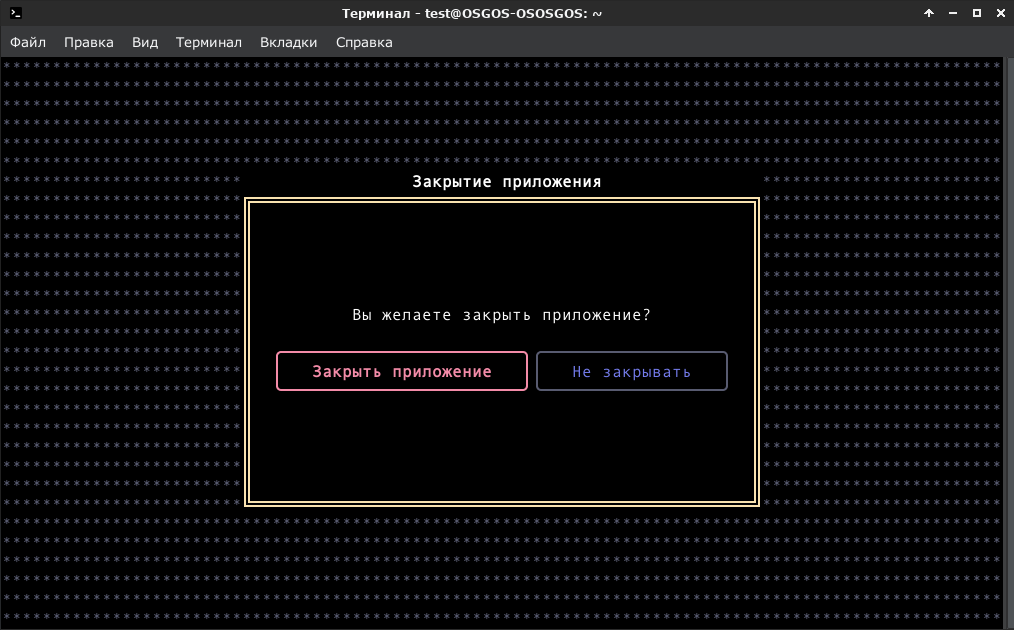Open the Справка menu
This screenshot has height=630, width=1014.
(x=364, y=42)
